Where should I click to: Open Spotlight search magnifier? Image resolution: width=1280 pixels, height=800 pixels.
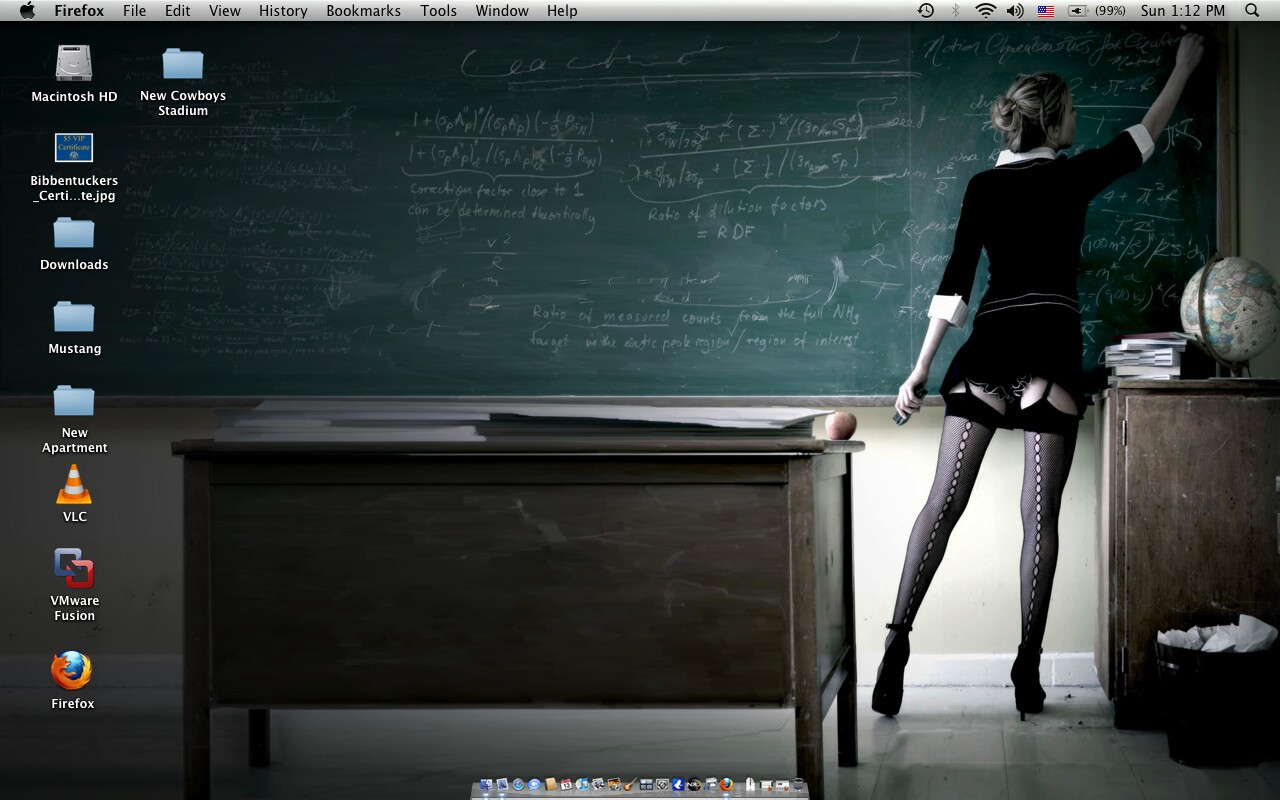tap(1252, 11)
